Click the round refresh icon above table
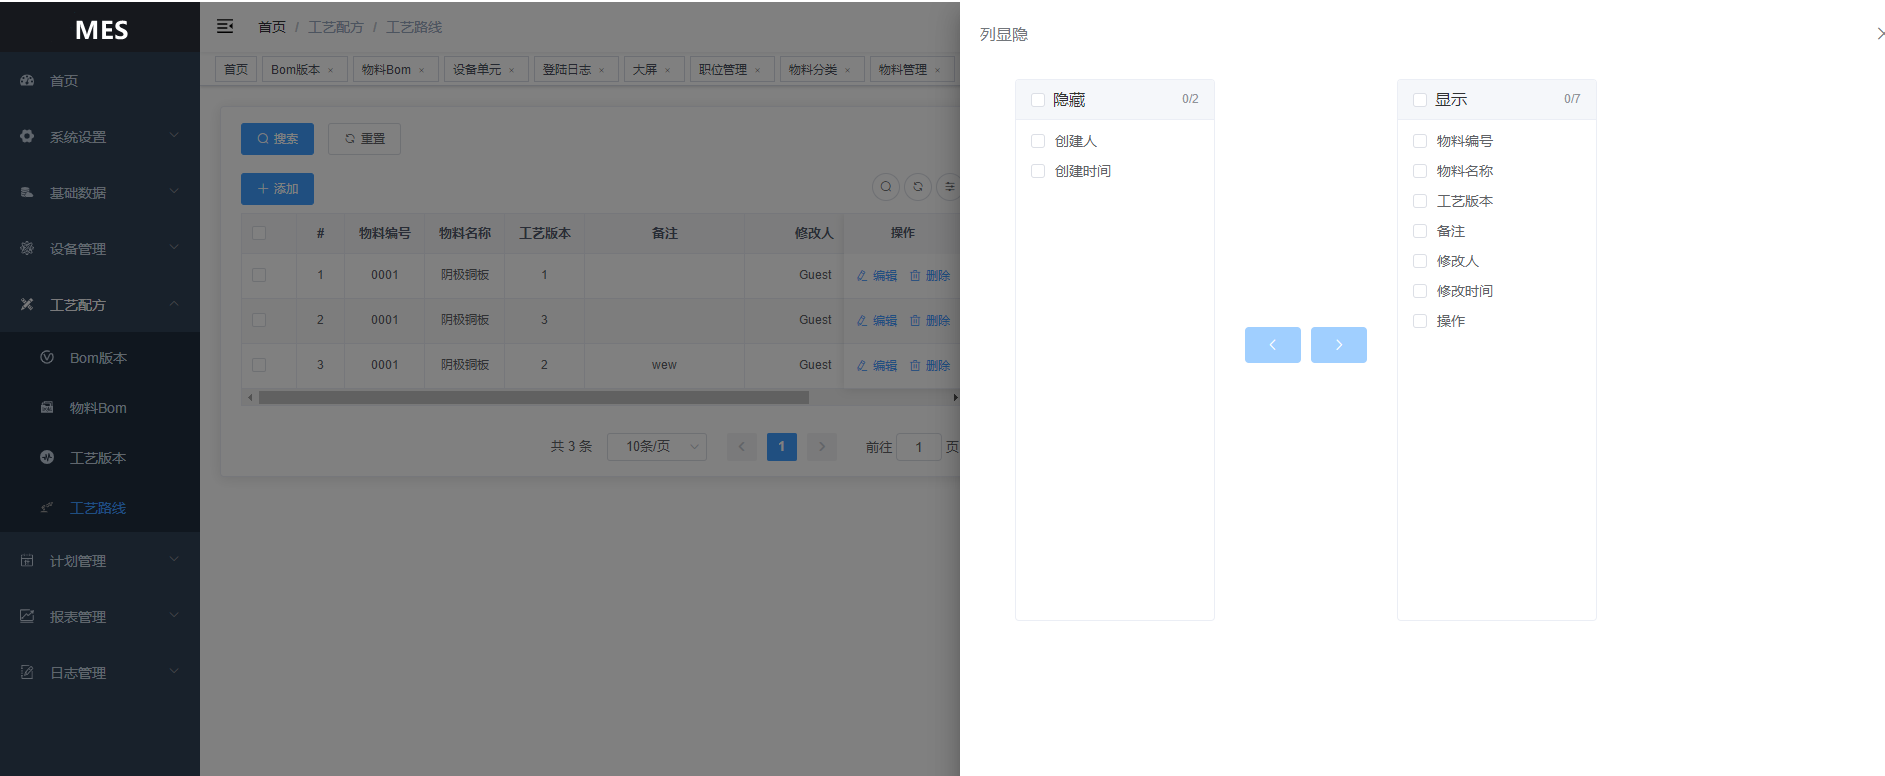 click(918, 187)
